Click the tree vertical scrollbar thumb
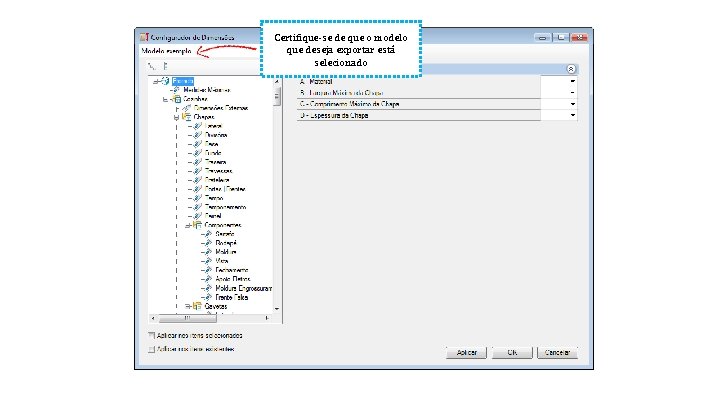The height and width of the screenshot is (405, 720). pos(276,96)
